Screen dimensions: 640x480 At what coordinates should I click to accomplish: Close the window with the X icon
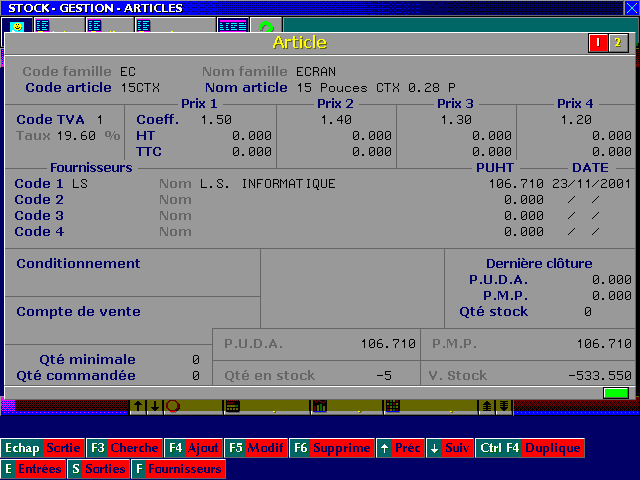click(631, 8)
